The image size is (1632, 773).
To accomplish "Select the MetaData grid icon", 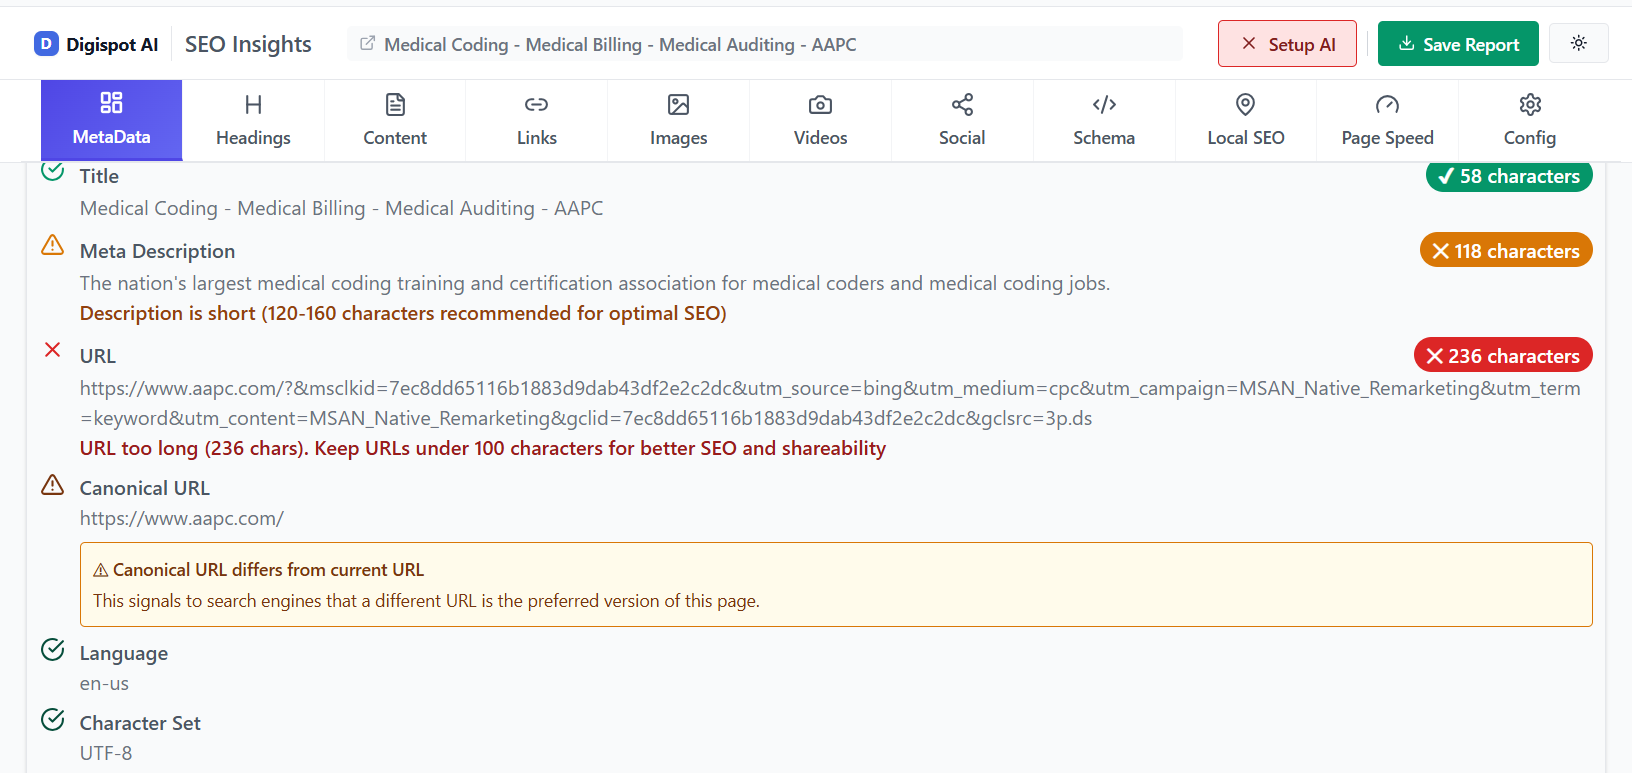I will tap(110, 104).
